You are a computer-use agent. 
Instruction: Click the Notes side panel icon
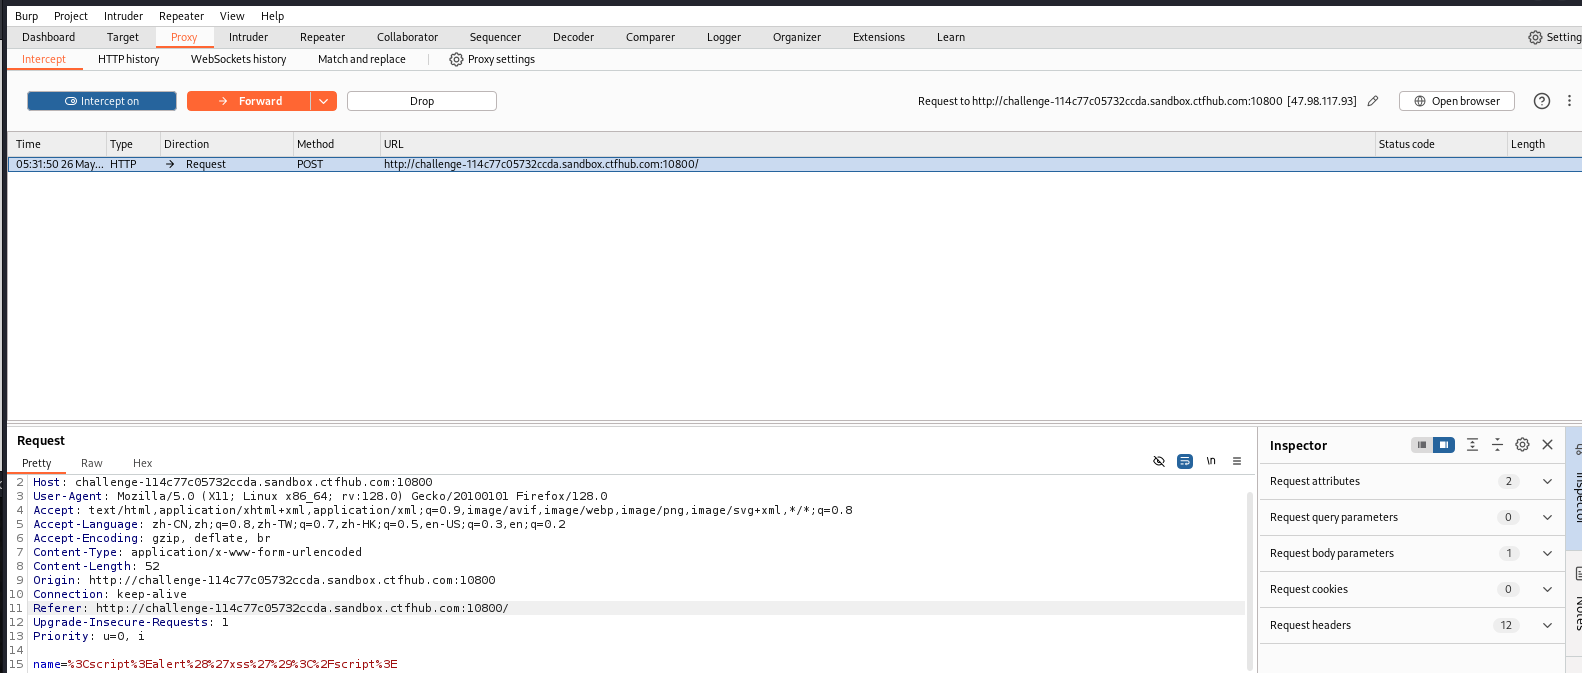pyautogui.click(x=1577, y=573)
